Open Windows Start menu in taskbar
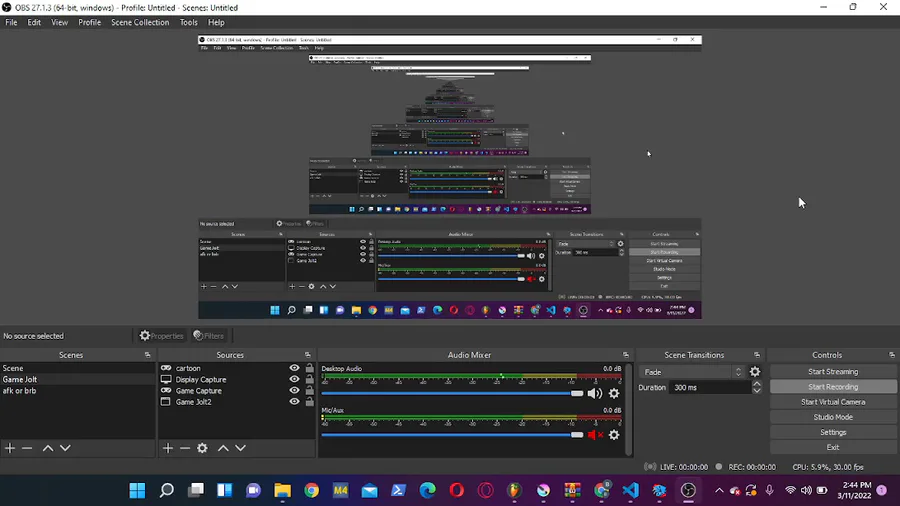Image resolution: width=900 pixels, height=506 pixels. coord(137,491)
